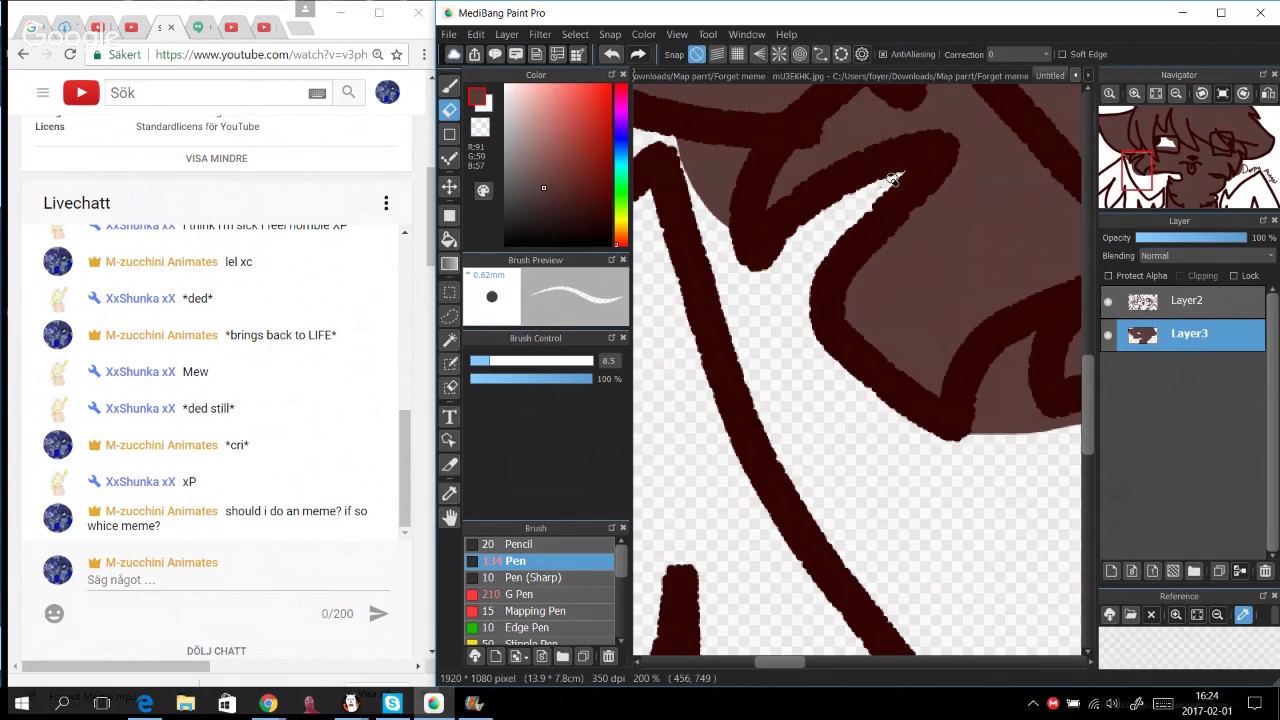Show Windows hidden tray icons
1280x720 pixels.
point(1033,704)
